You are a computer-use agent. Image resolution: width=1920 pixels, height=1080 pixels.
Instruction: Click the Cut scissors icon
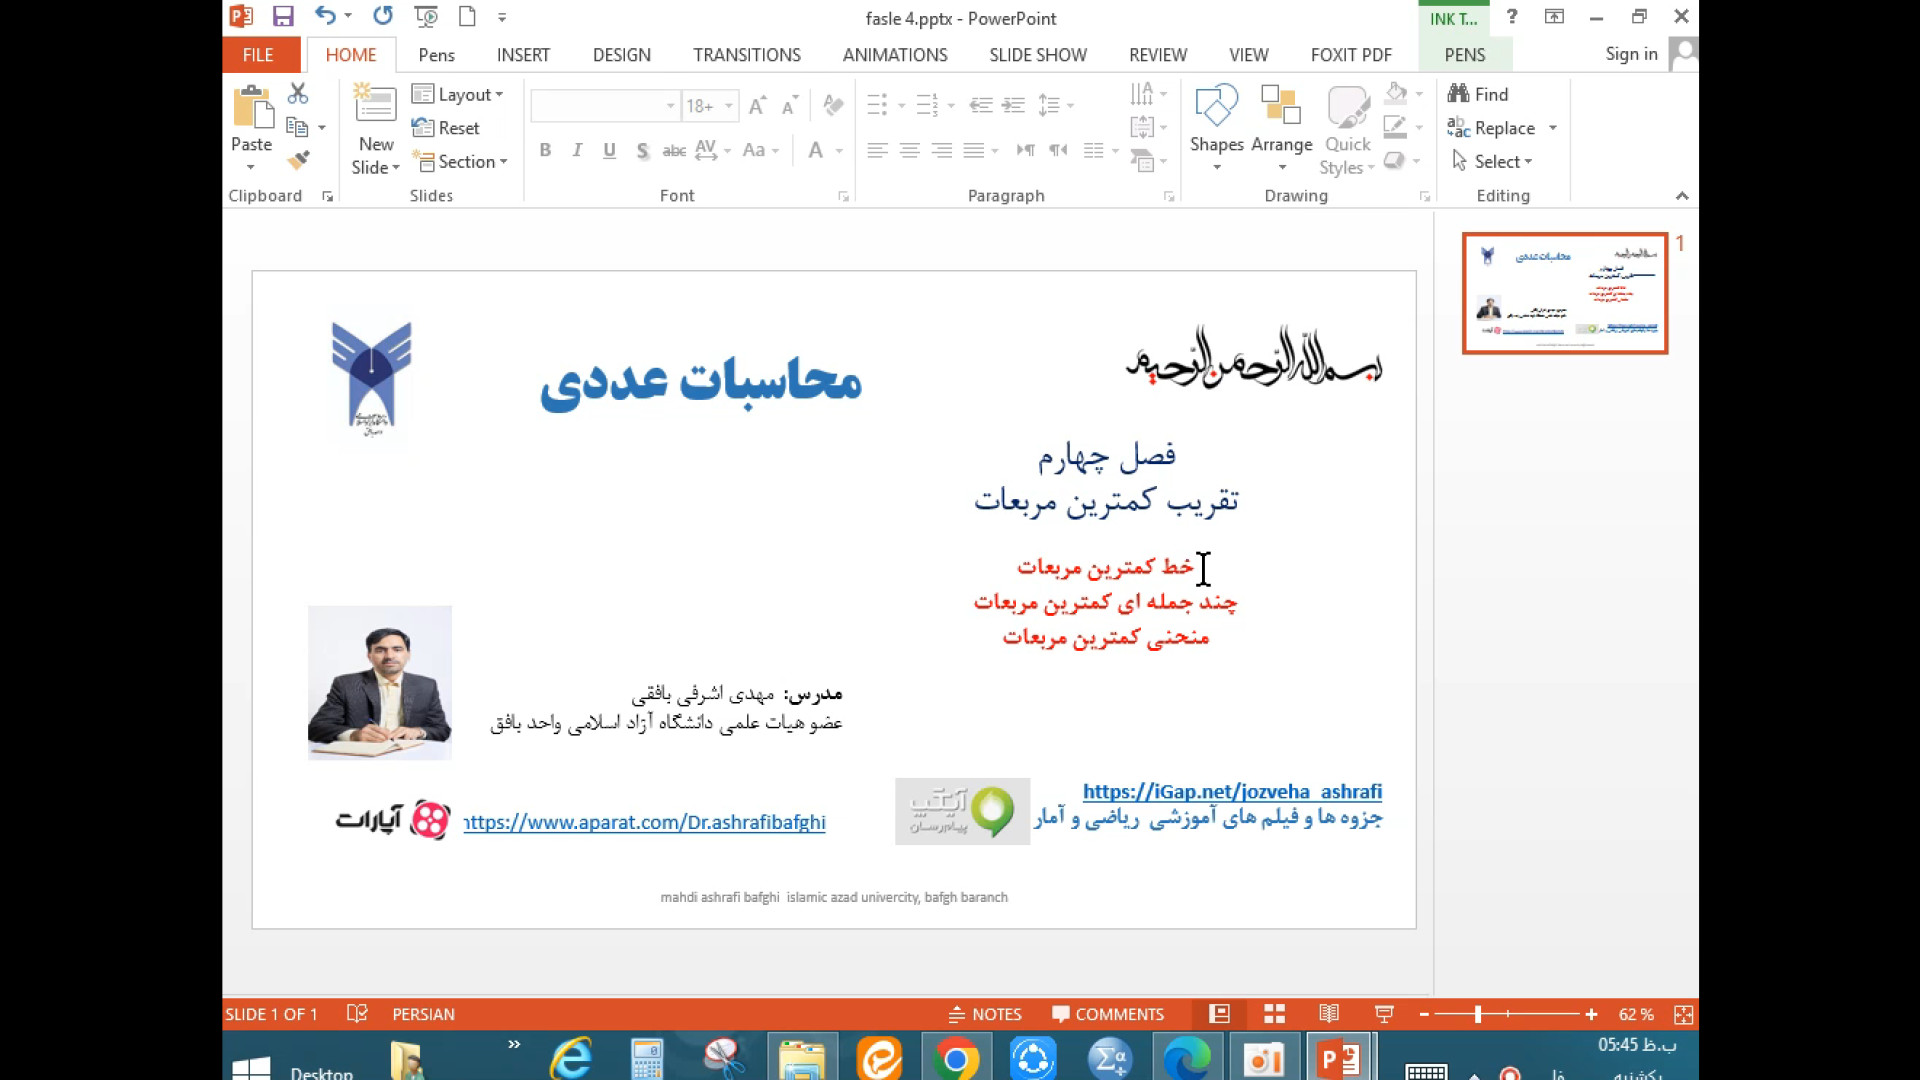click(x=298, y=94)
